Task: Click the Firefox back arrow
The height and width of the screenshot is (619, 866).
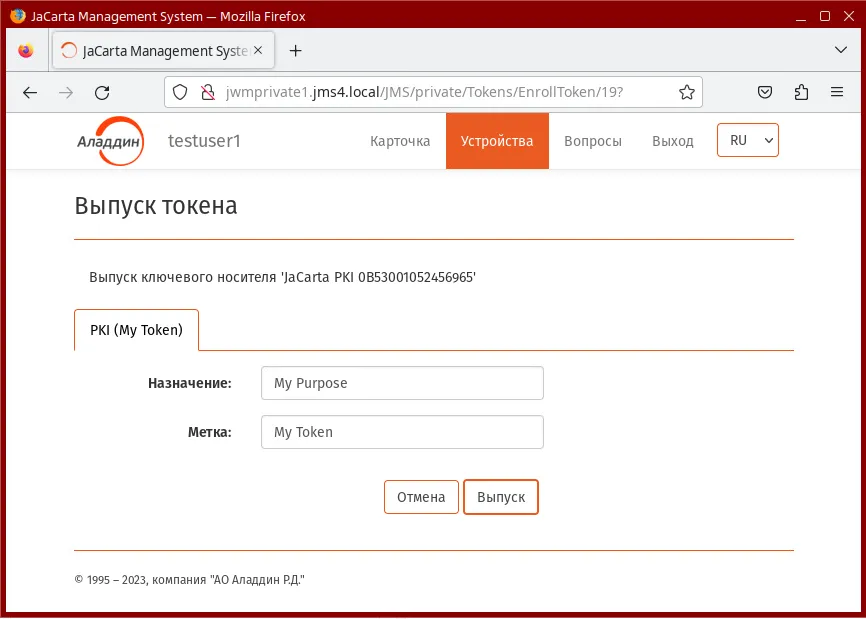Action: [x=30, y=92]
